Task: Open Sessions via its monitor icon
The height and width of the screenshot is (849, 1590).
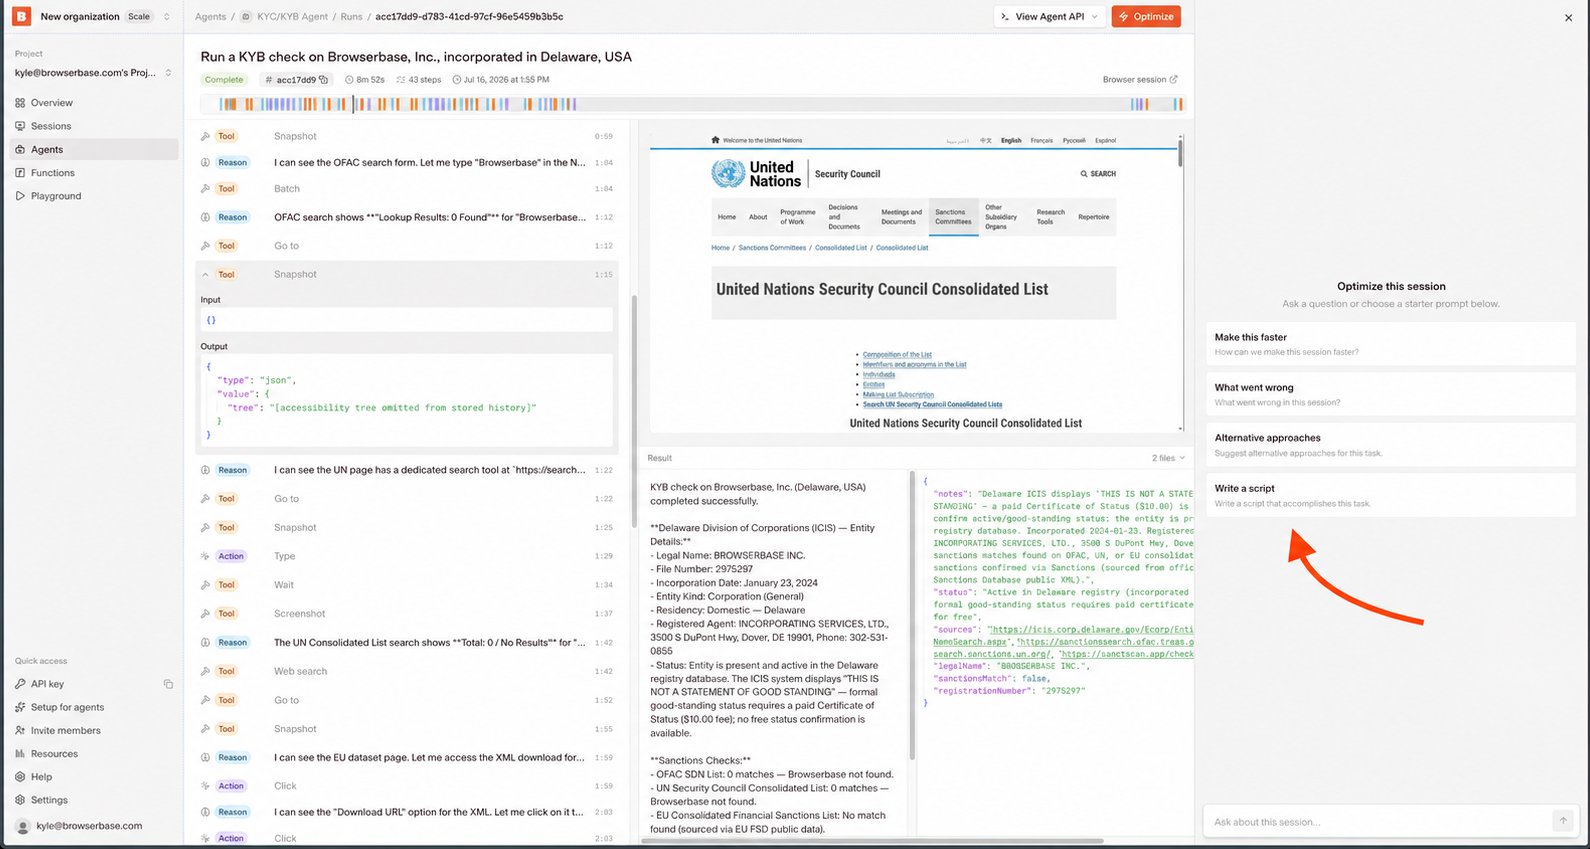Action: pyautogui.click(x=20, y=126)
